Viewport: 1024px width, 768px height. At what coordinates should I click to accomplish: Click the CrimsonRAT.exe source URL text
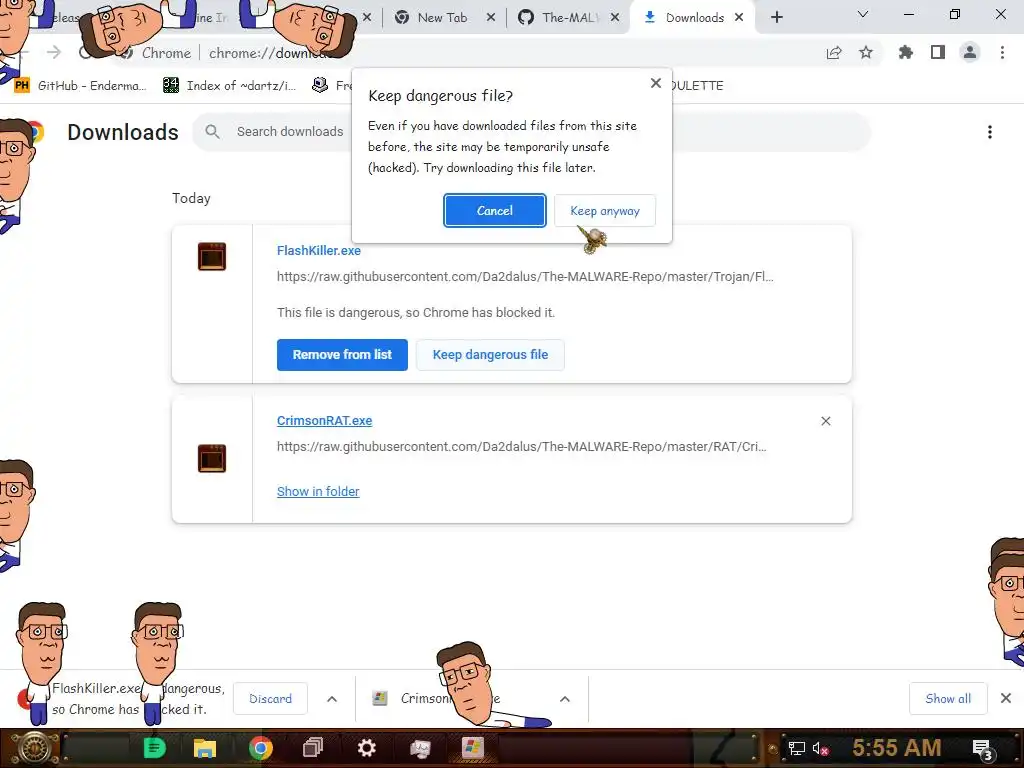pyautogui.click(x=522, y=447)
